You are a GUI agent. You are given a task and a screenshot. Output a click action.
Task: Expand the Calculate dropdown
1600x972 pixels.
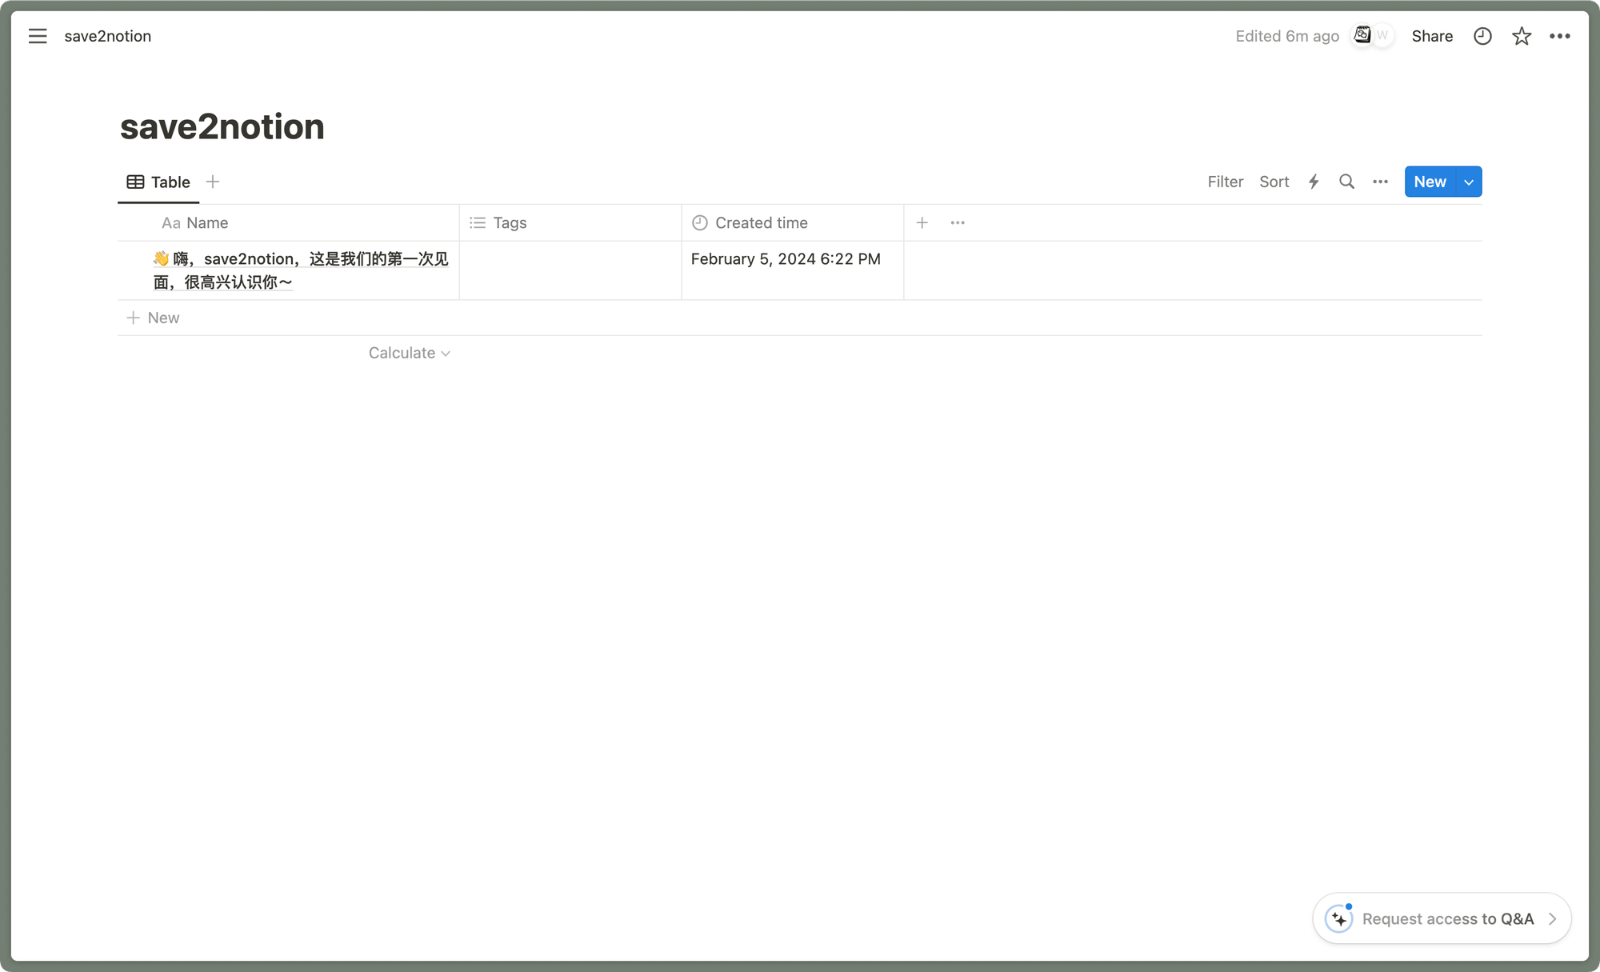point(409,353)
